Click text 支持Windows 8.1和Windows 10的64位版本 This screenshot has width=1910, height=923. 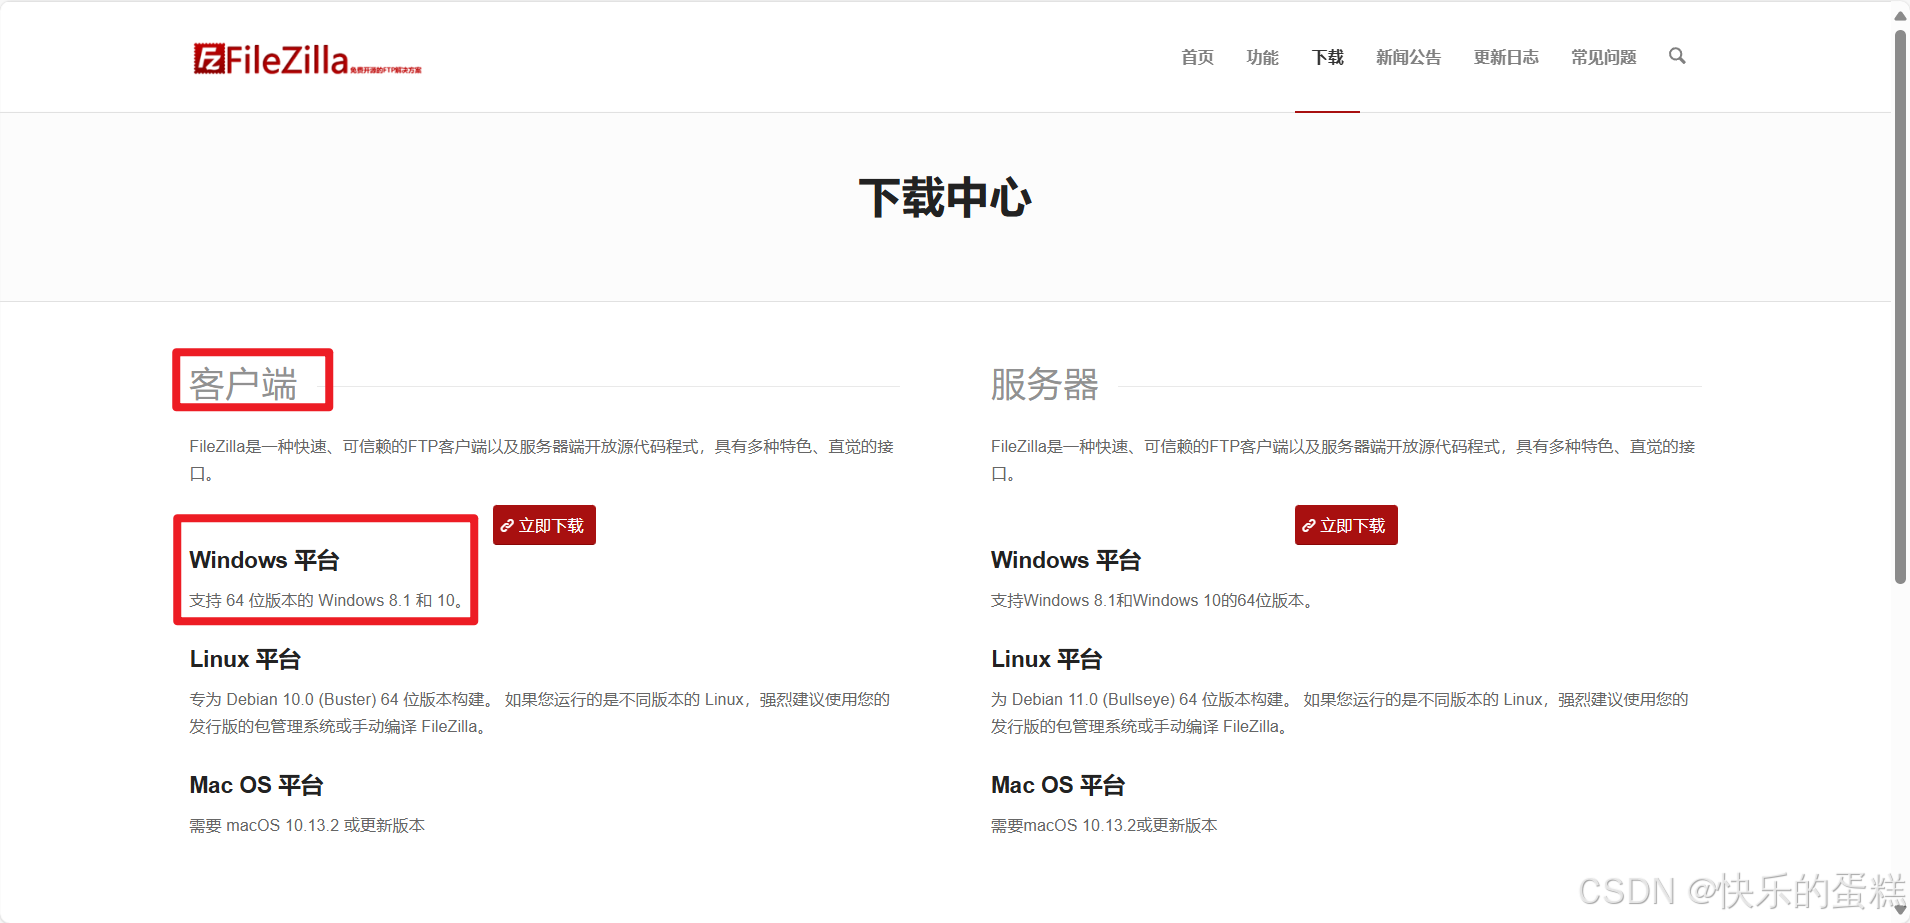pos(1153,600)
